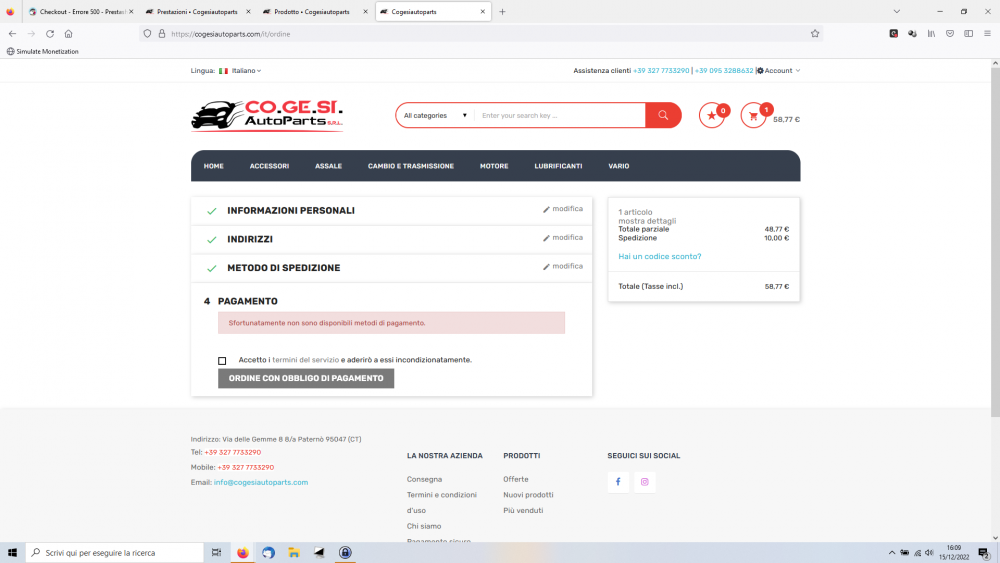
Task: Show hidden system tray icons
Action: coord(892,553)
